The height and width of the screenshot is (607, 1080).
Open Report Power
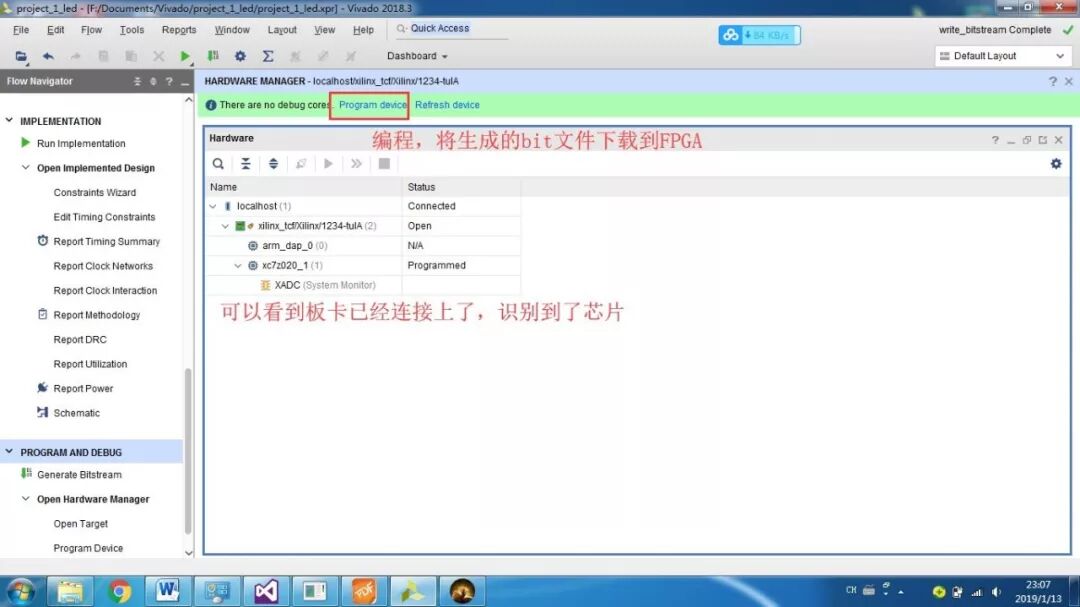[x=83, y=389]
